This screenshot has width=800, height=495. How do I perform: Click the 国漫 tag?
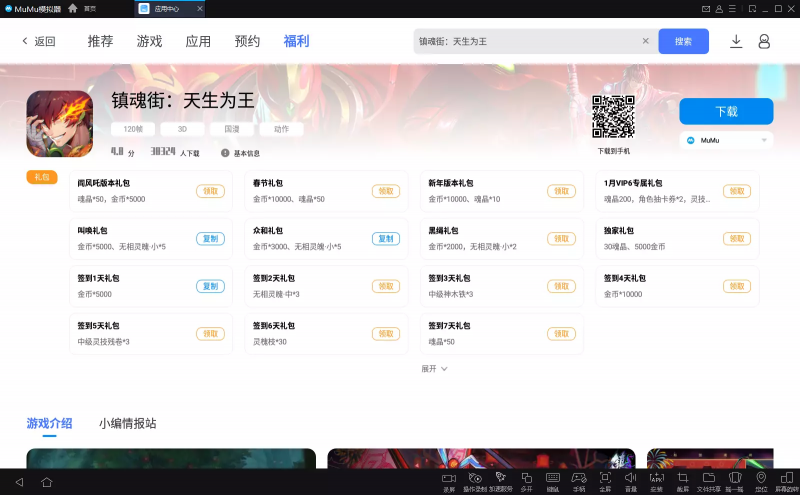coord(232,129)
